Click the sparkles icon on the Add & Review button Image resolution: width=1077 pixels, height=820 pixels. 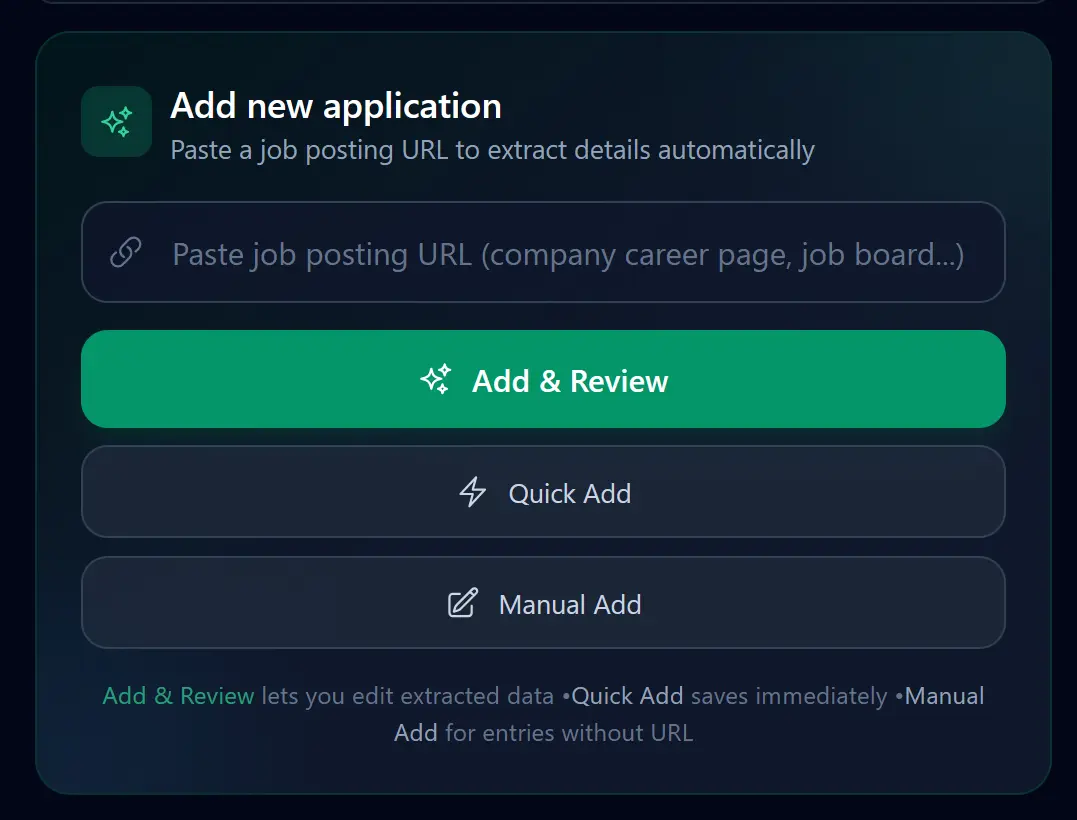[x=434, y=379]
